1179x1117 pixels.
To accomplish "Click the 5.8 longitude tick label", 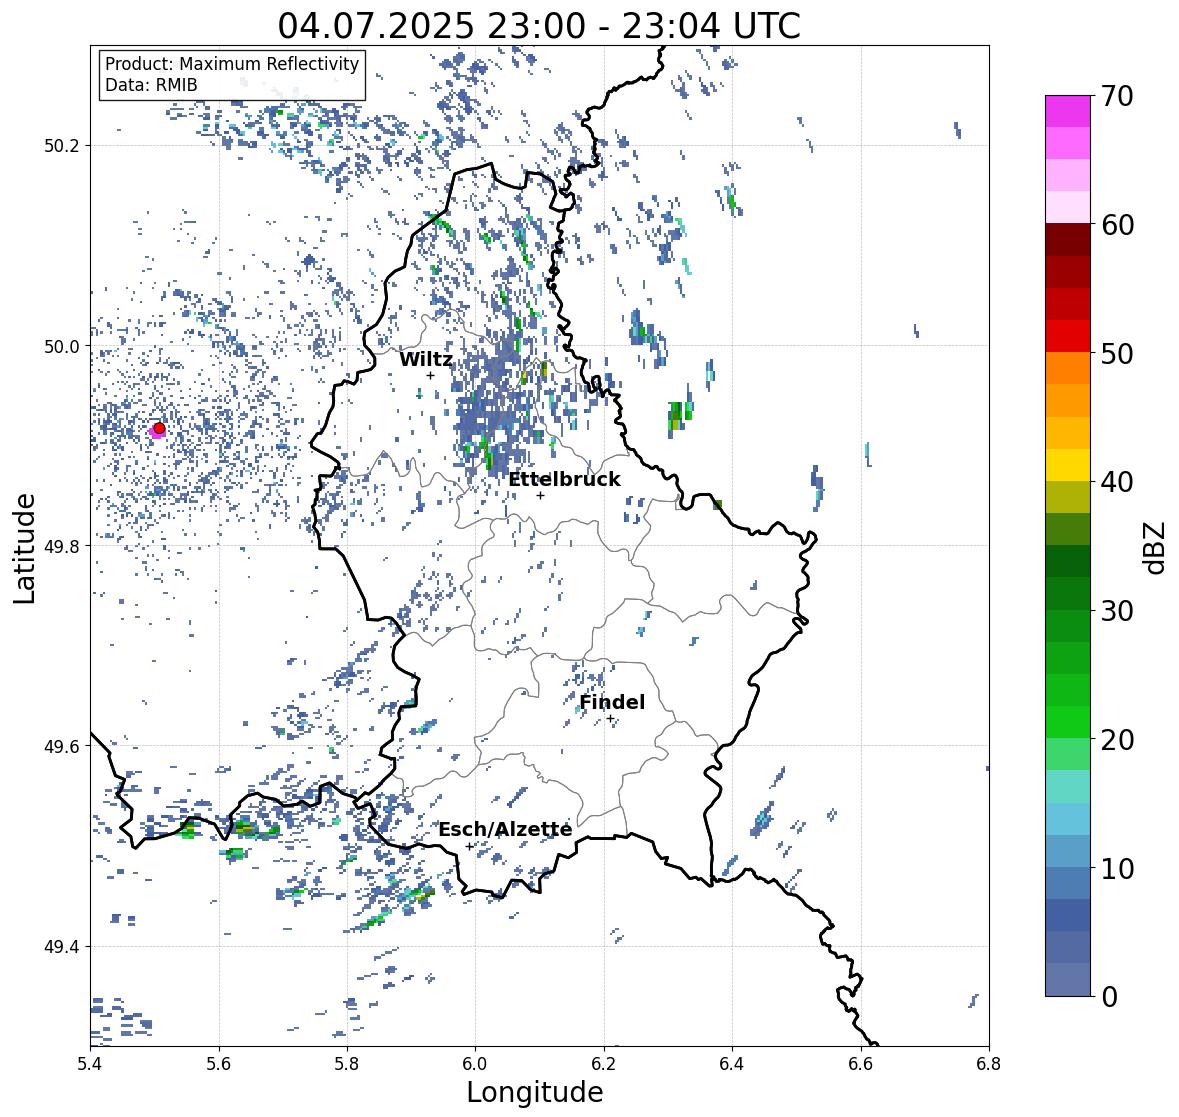I will tap(347, 1064).
